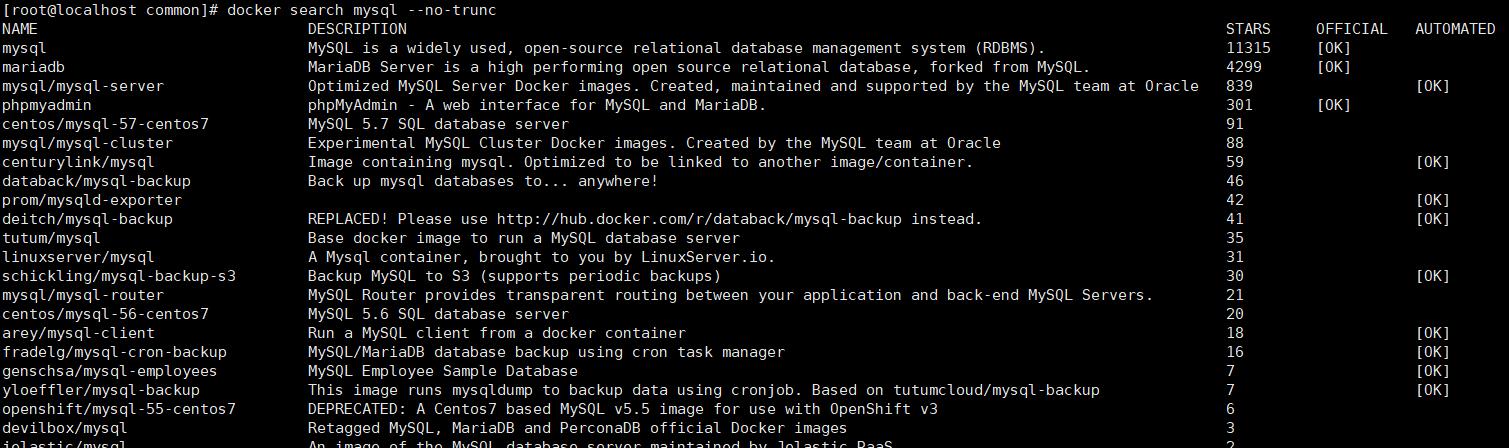Select the image name 'genschsa/mysql-employees'
This screenshot has height=448, width=1509.
(110, 371)
